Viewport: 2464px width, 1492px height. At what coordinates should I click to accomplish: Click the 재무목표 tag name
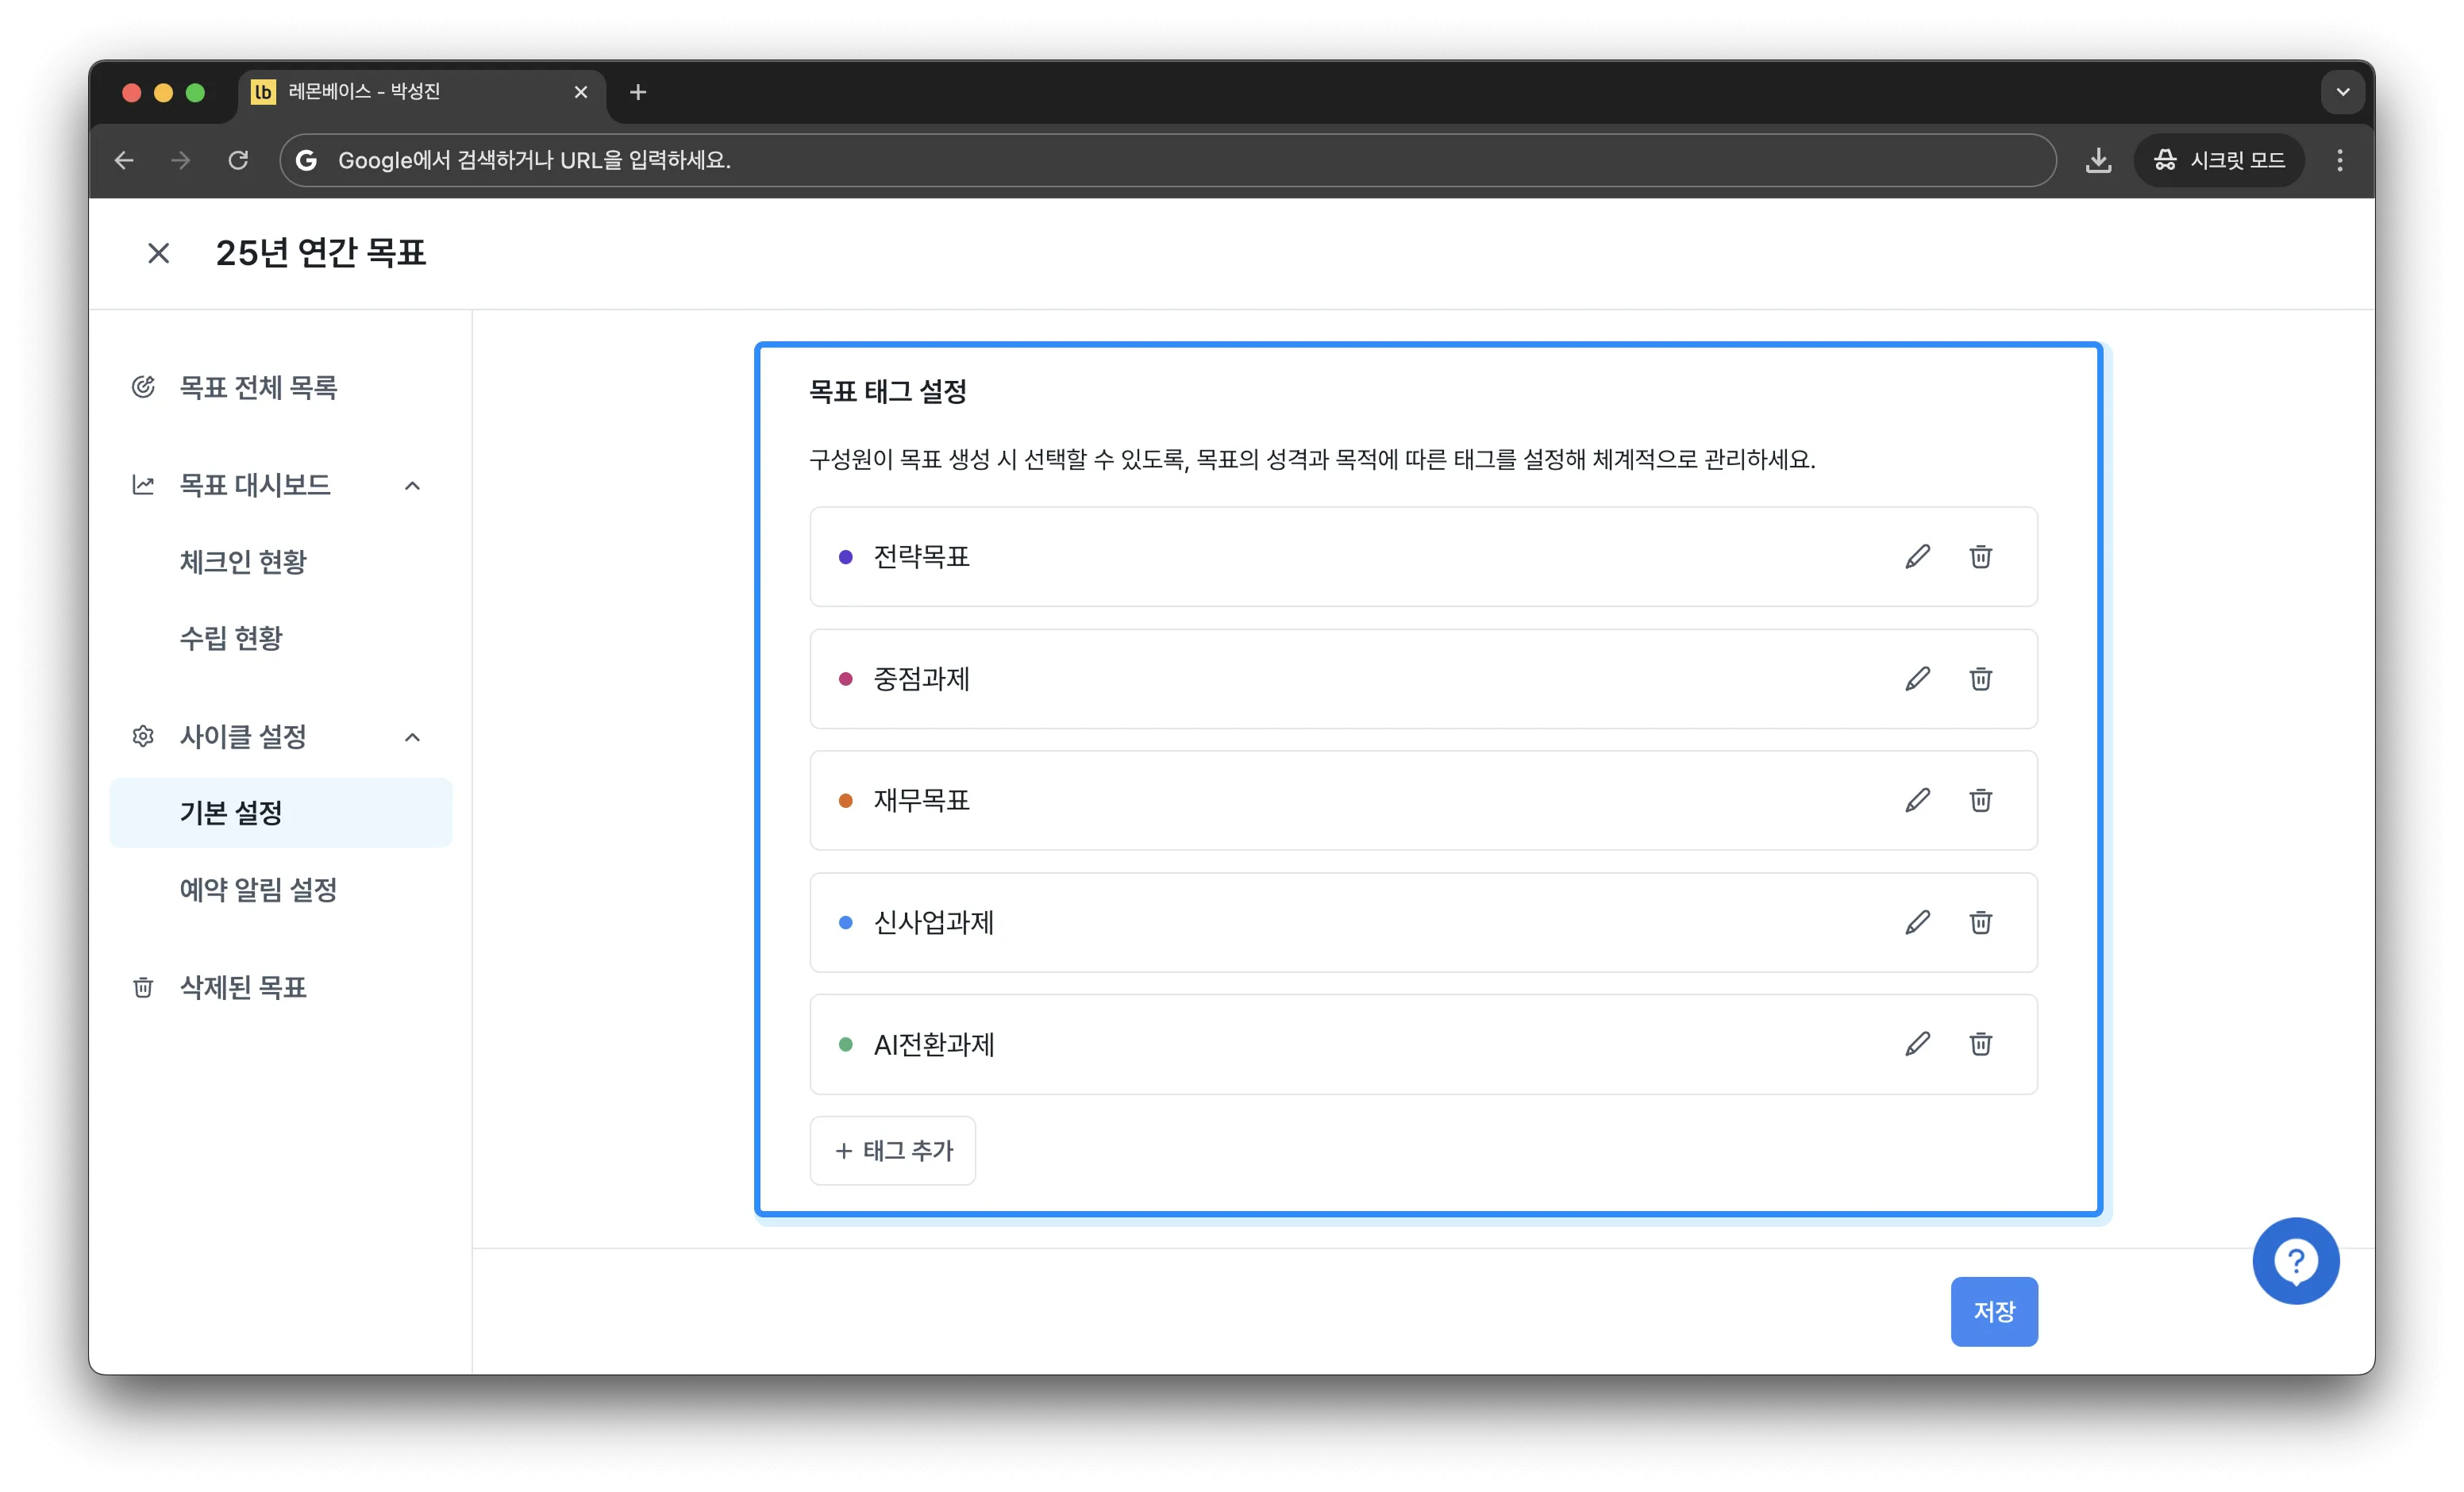922,800
